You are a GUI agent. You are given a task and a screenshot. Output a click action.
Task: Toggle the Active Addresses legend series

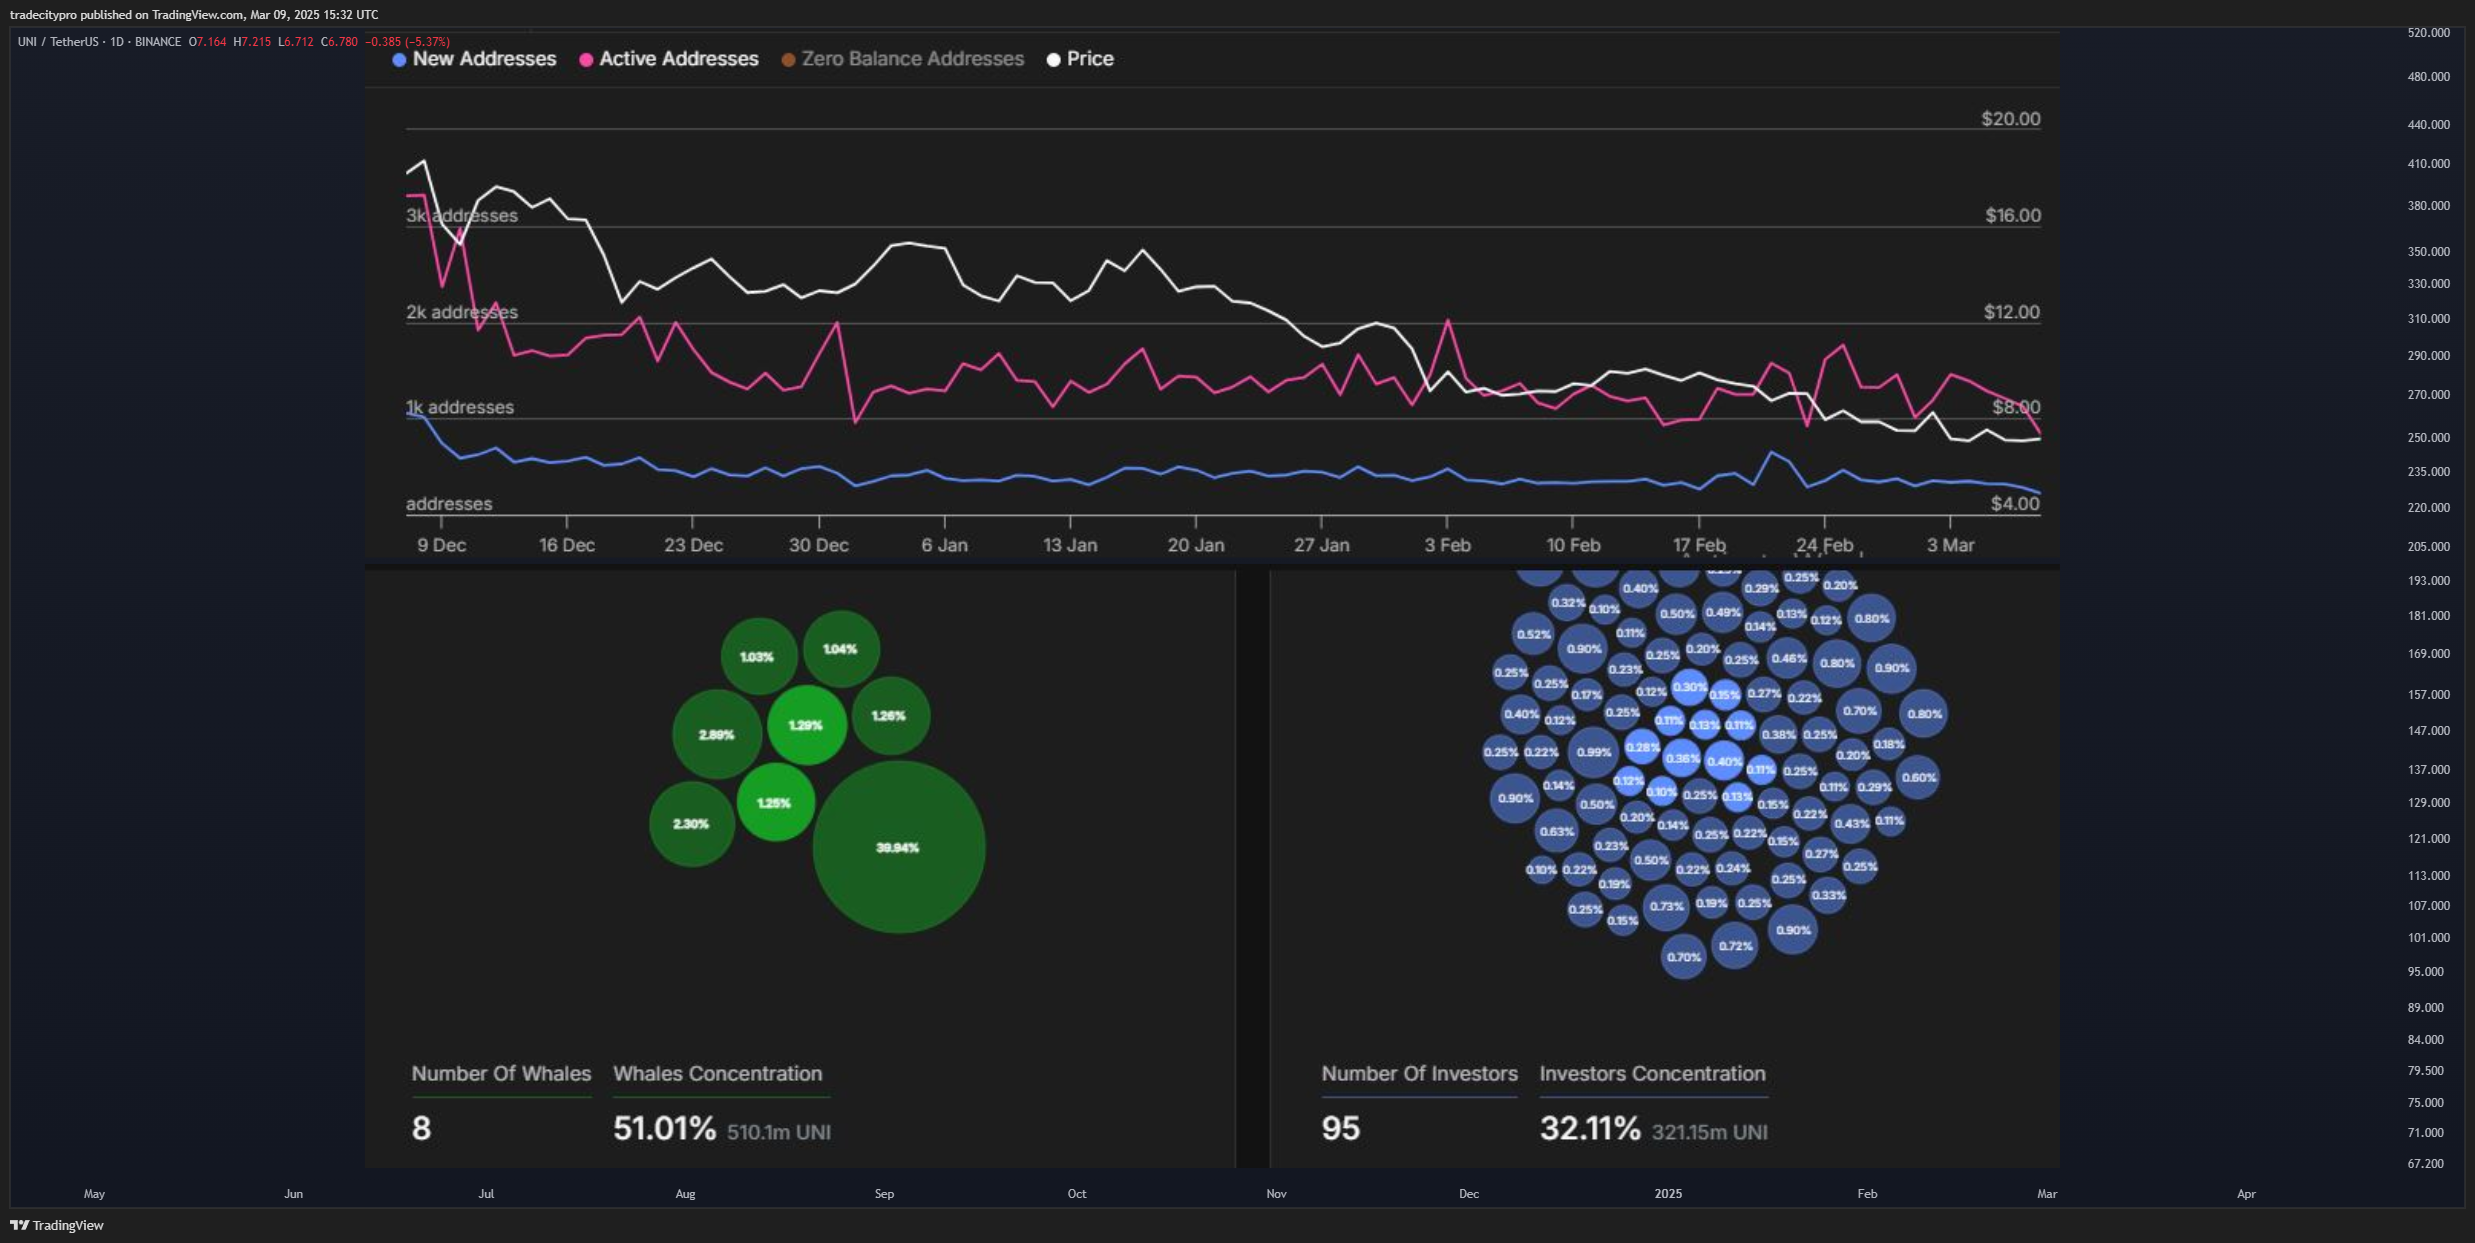pyautogui.click(x=669, y=59)
